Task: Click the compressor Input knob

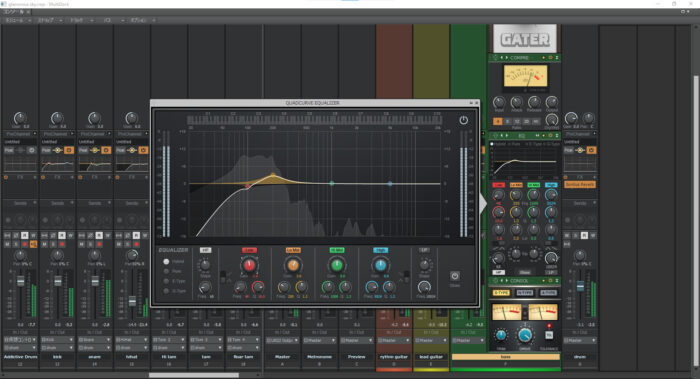Action: (499, 103)
